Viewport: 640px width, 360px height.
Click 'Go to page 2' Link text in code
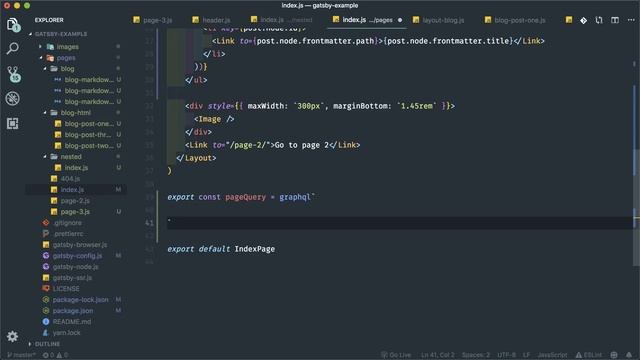click(302, 145)
